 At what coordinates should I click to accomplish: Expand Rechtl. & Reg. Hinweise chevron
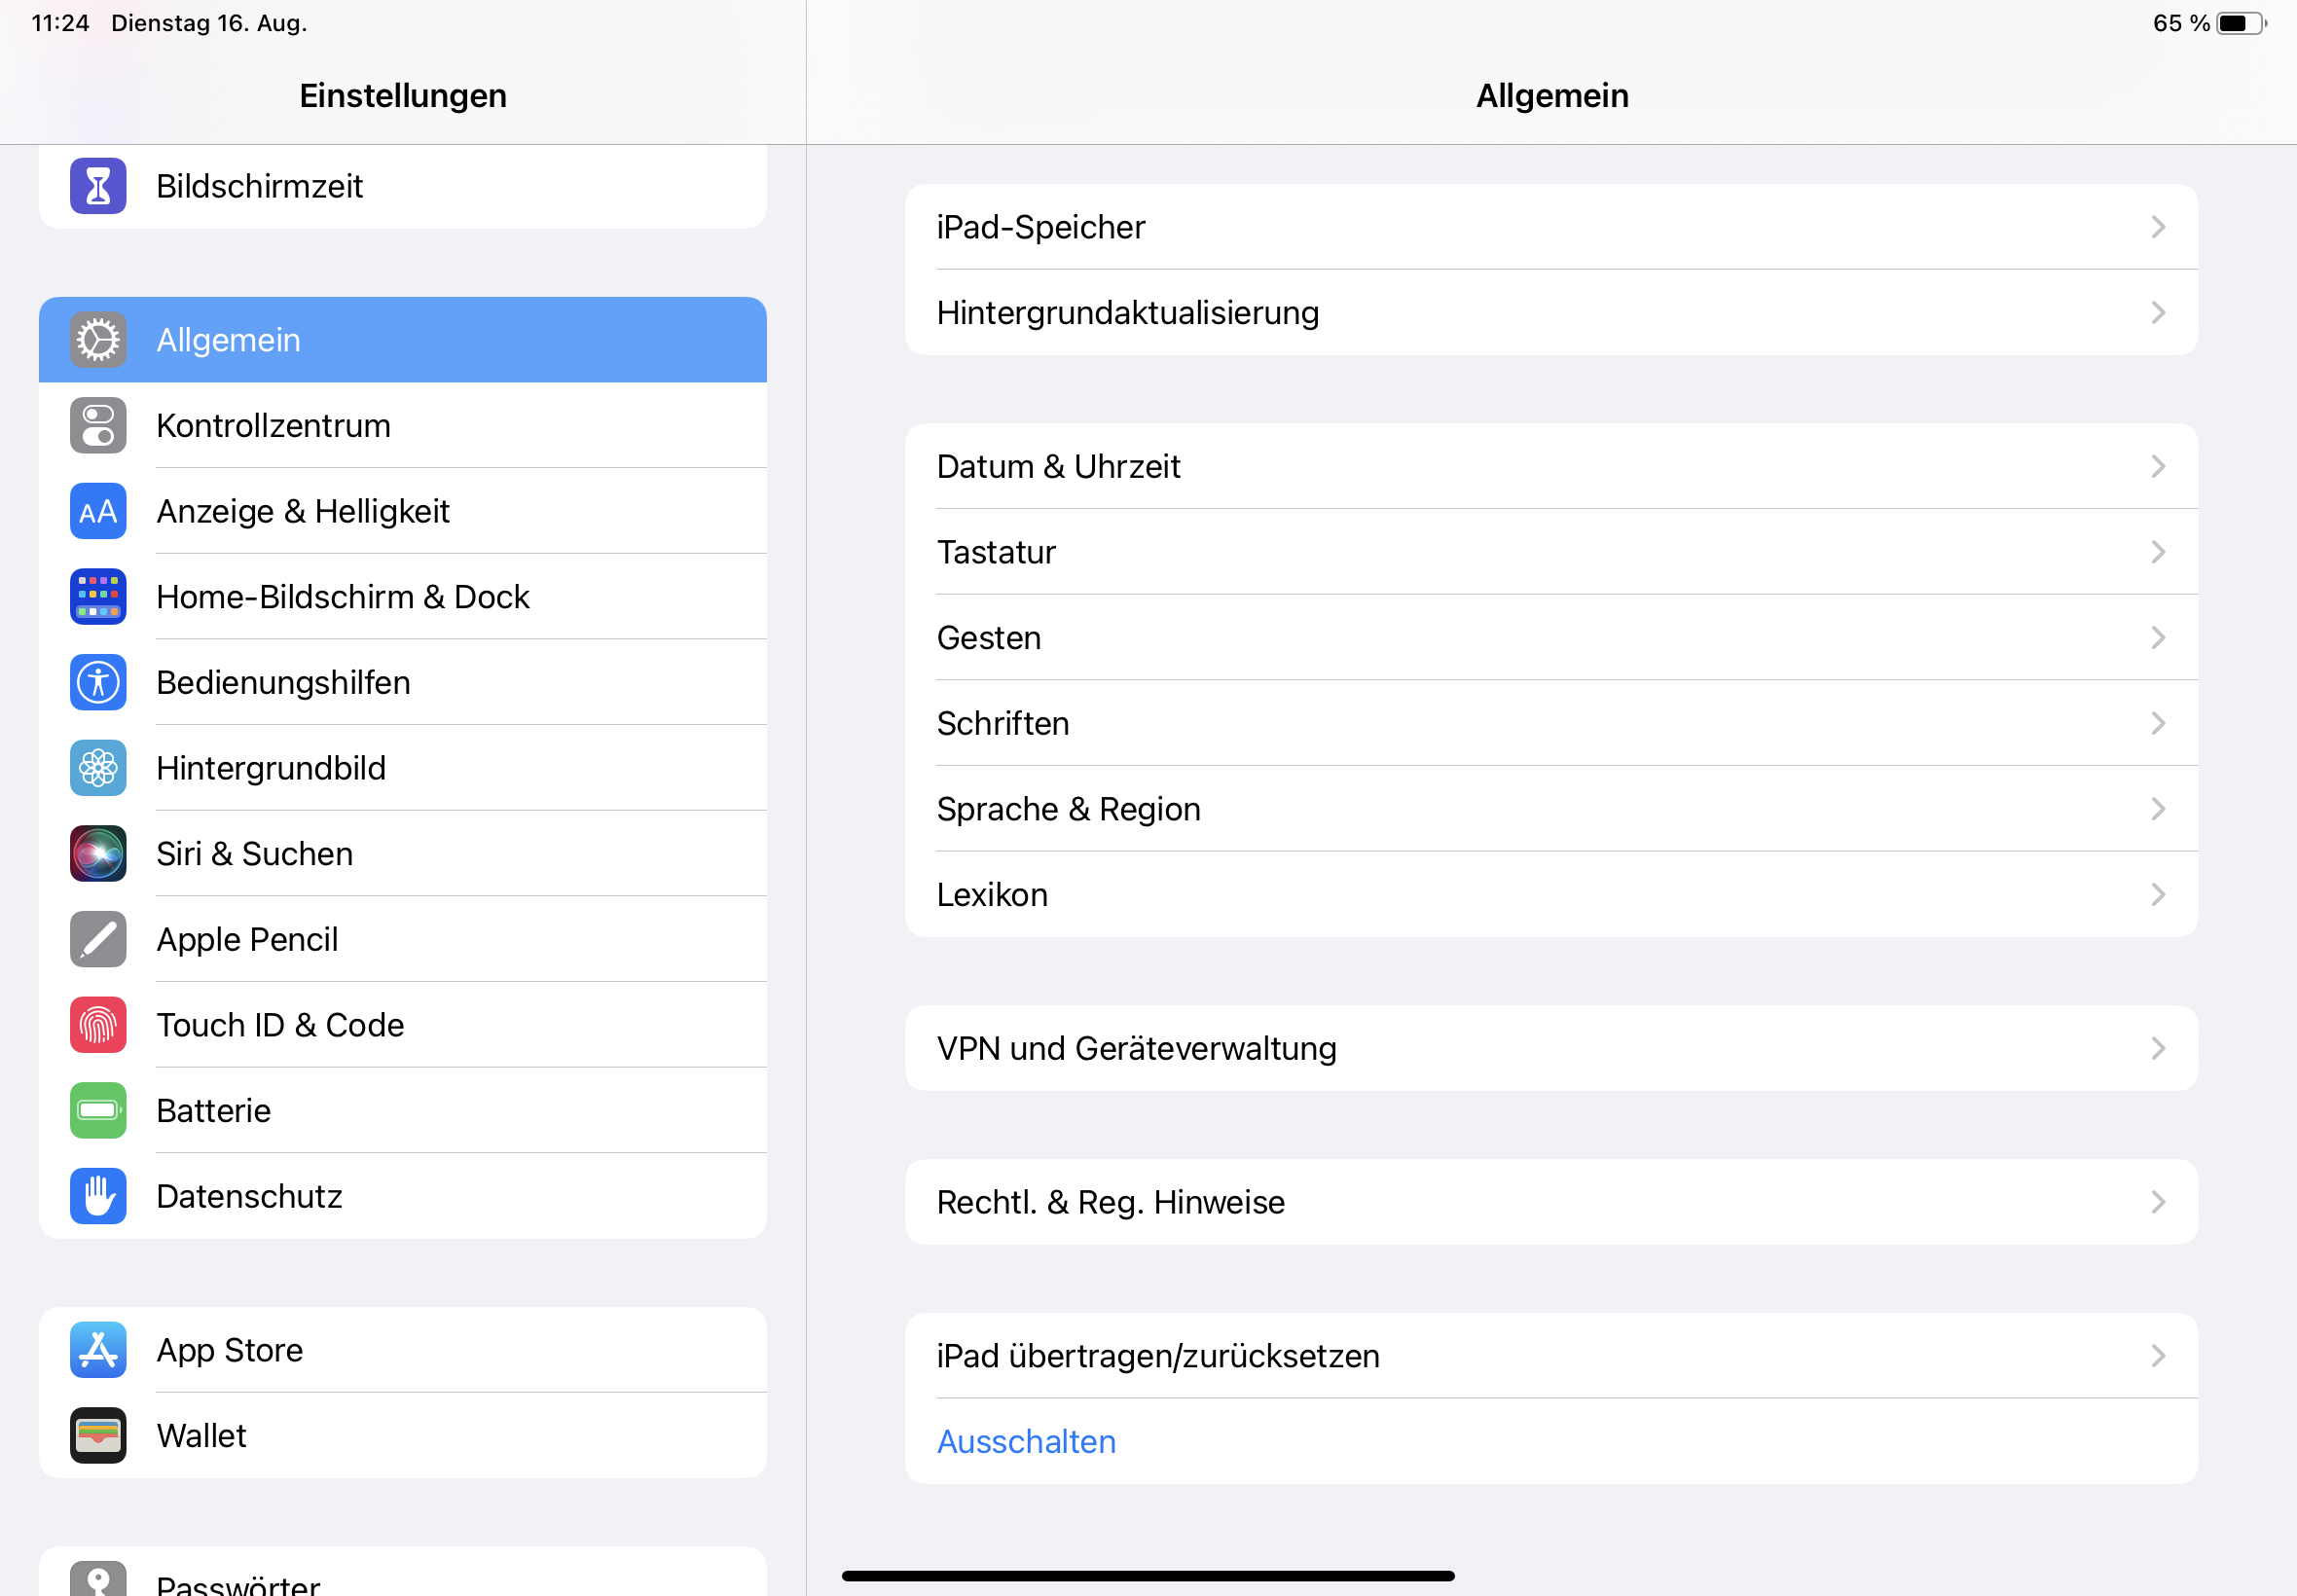(x=2158, y=1202)
